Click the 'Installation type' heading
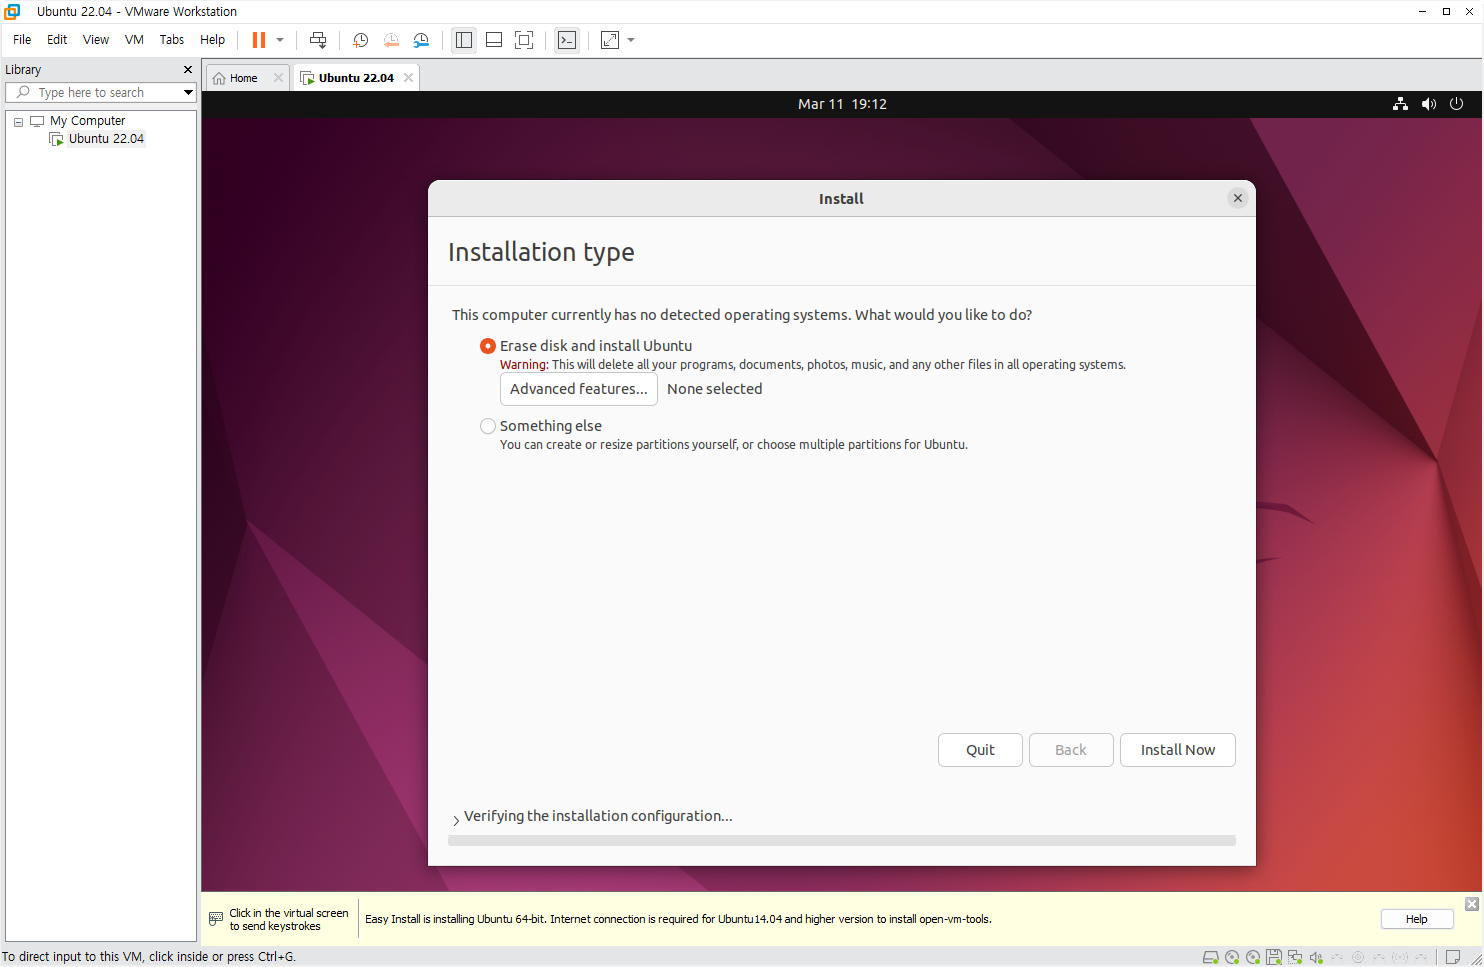The height and width of the screenshot is (967, 1484). click(541, 252)
